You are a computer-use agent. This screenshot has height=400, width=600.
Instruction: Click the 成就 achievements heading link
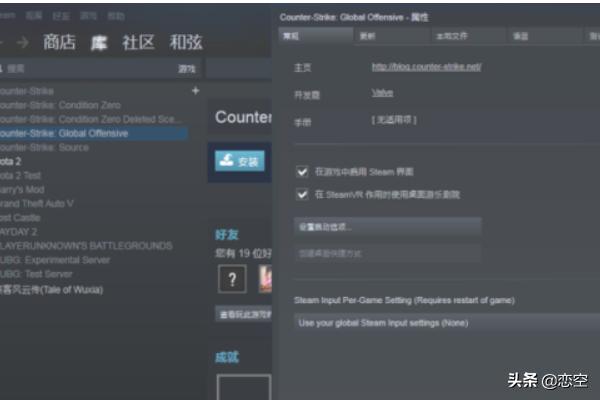[x=227, y=357]
